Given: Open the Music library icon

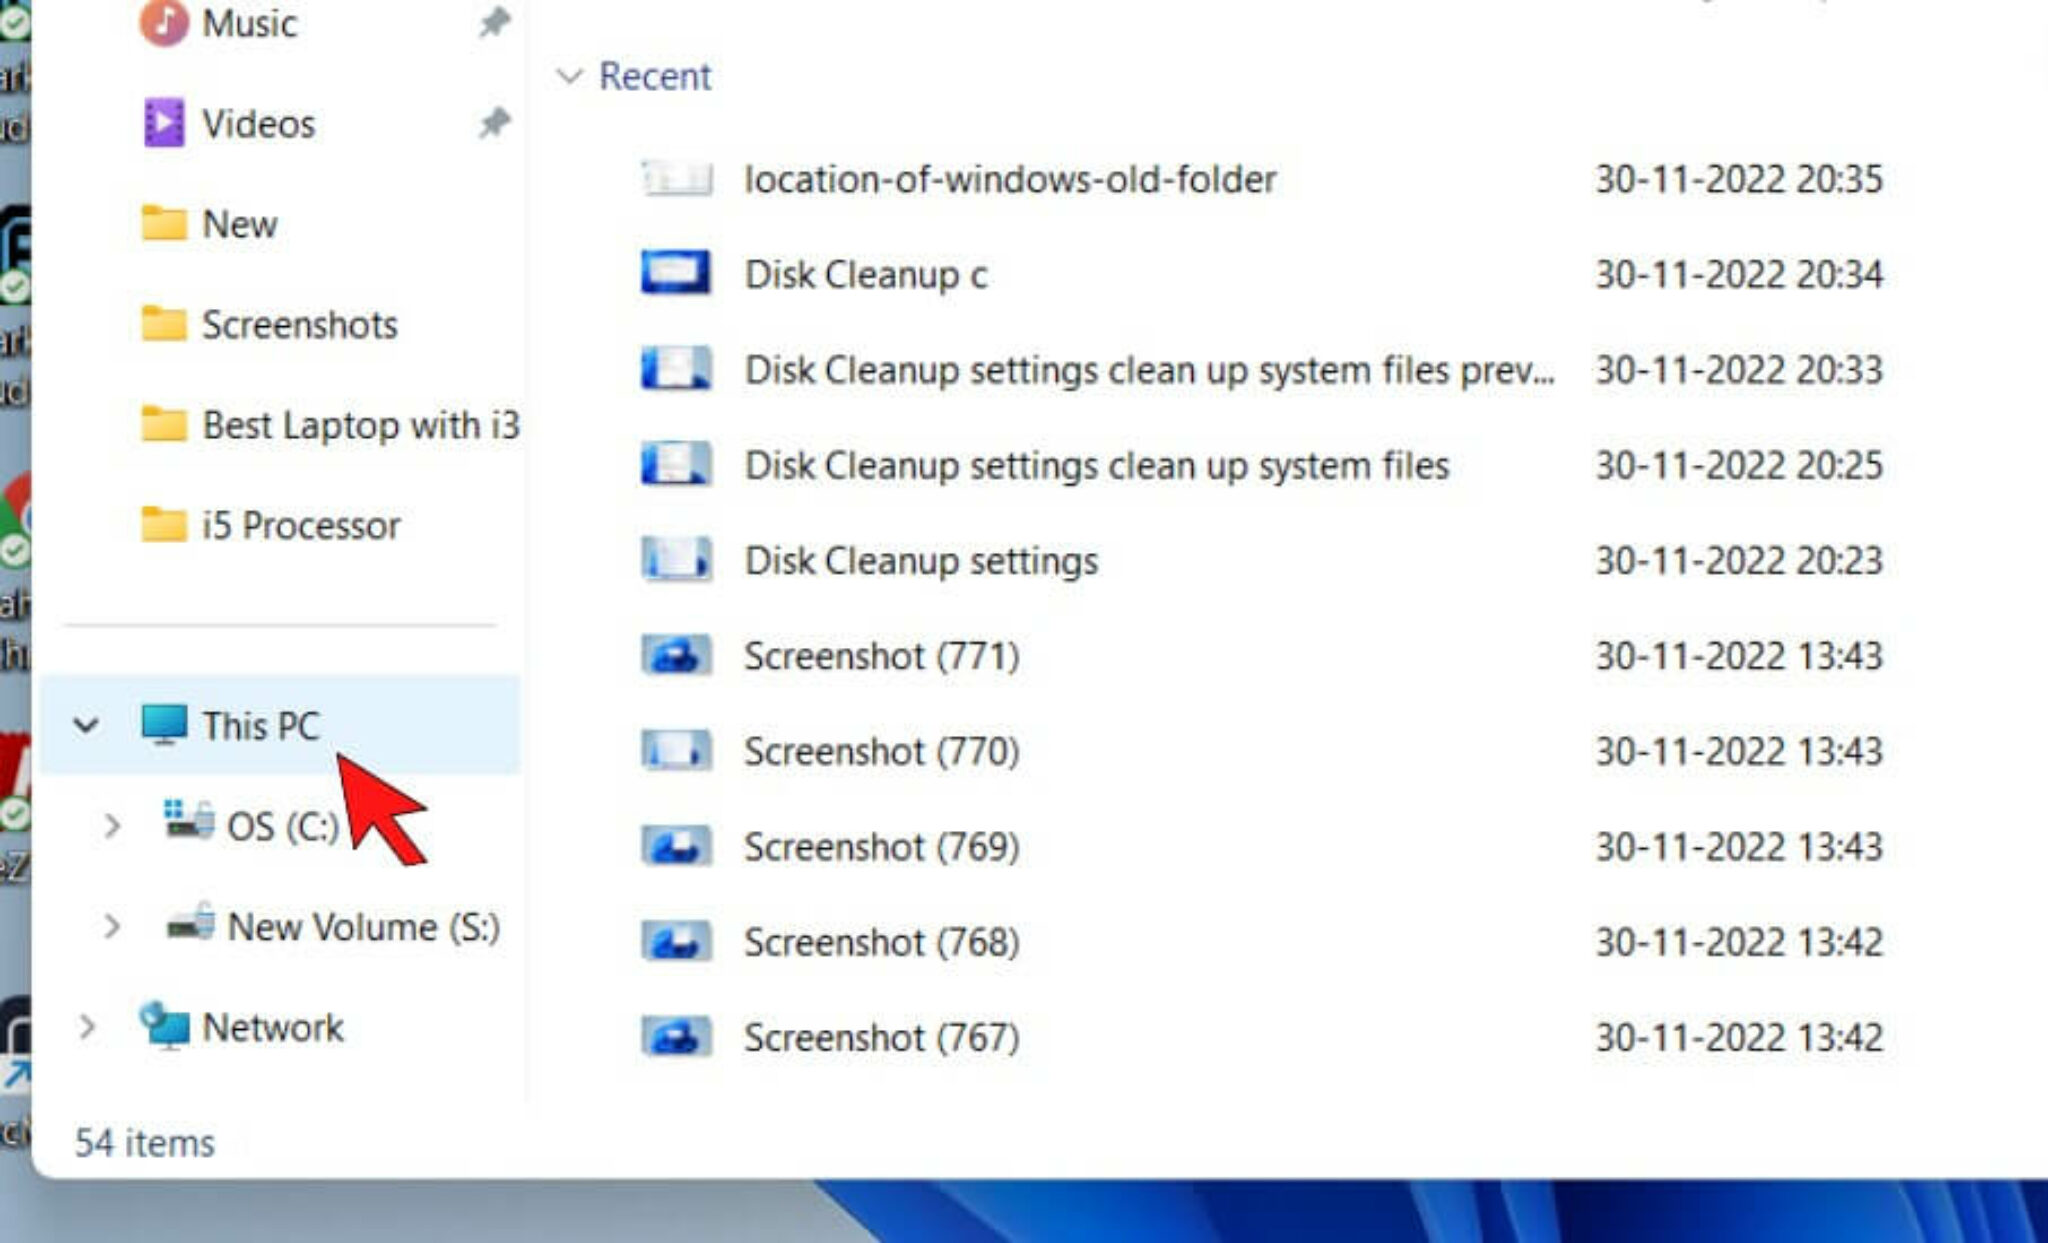Looking at the screenshot, I should click(166, 22).
